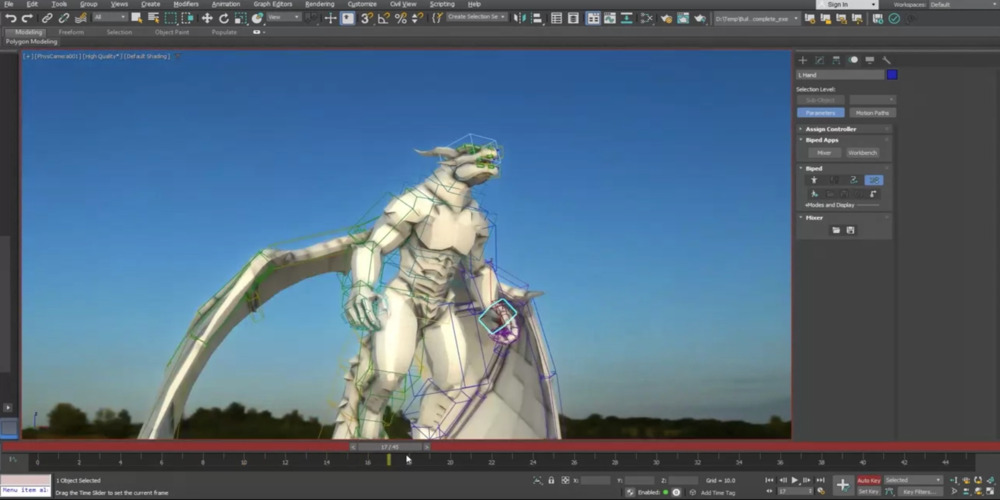Open the Sign In dropdown

tap(848, 4)
